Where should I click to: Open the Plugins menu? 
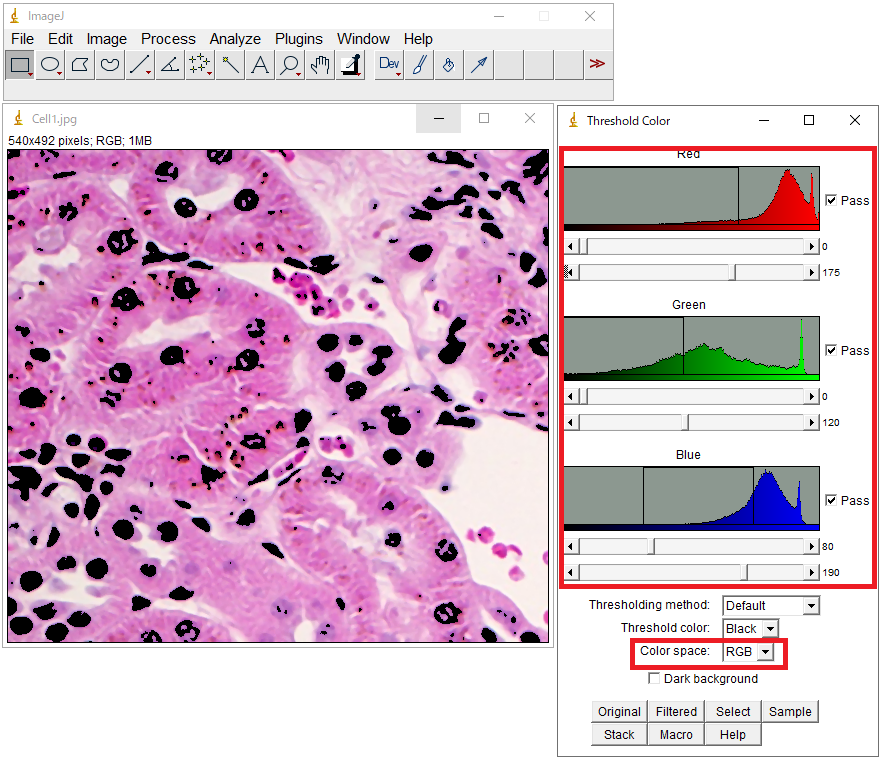299,39
